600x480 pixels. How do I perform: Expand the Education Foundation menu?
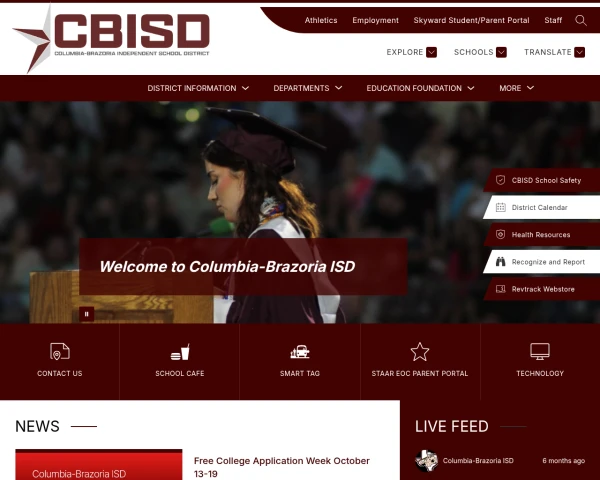[420, 88]
